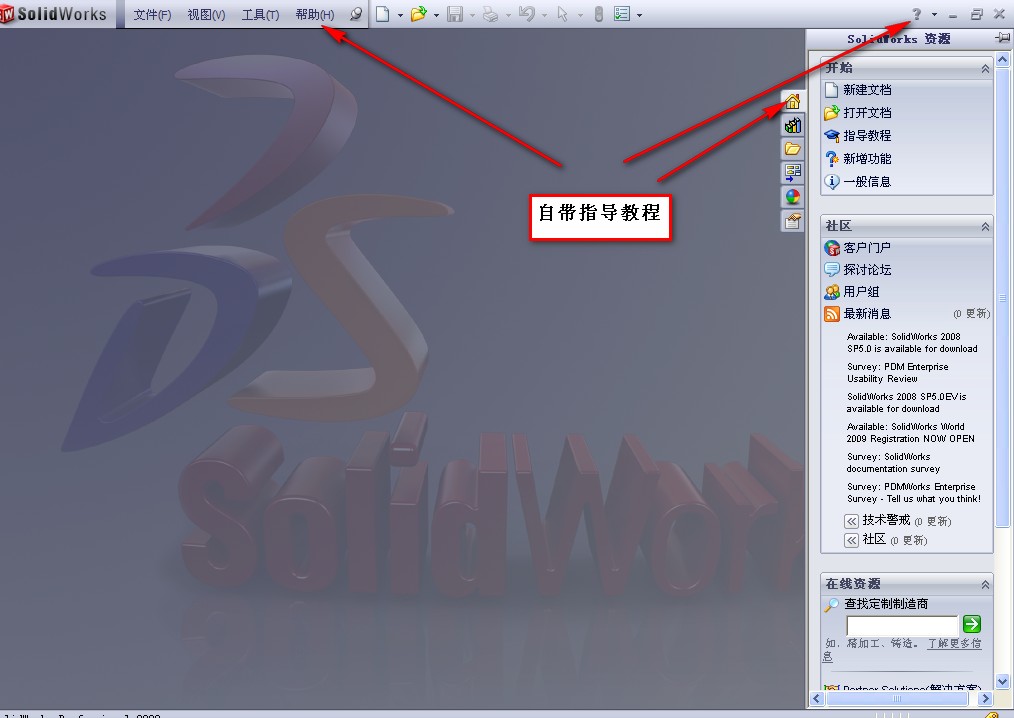Open the 客户门户 link
The width and height of the screenshot is (1014, 718).
click(867, 248)
